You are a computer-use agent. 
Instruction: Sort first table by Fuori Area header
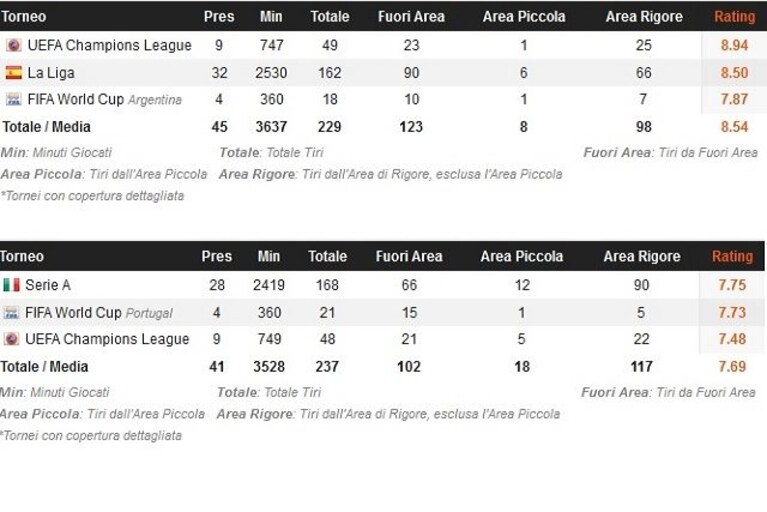point(411,17)
